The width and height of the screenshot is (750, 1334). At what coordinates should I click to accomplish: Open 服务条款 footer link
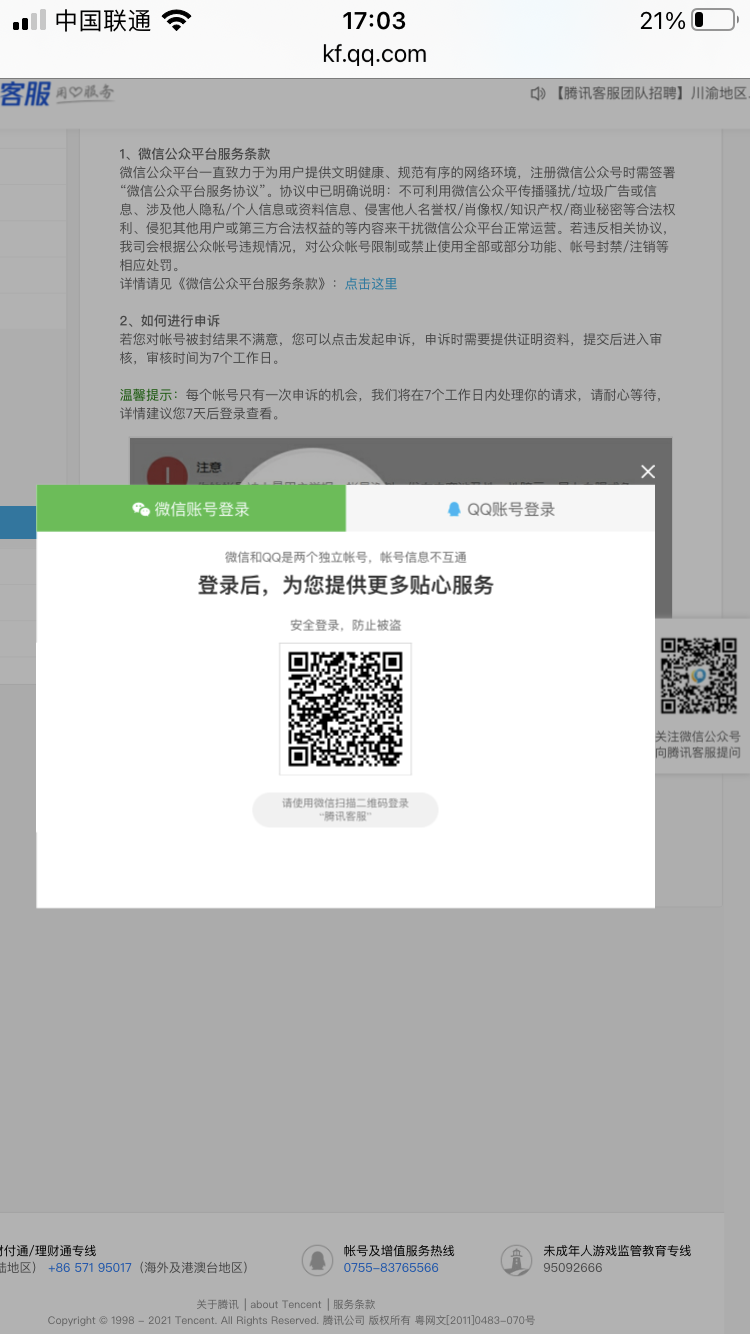point(354,1304)
